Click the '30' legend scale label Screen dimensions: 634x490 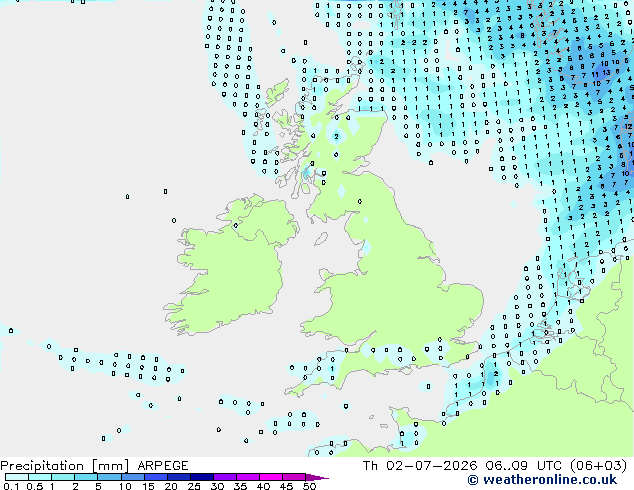tap(217, 486)
